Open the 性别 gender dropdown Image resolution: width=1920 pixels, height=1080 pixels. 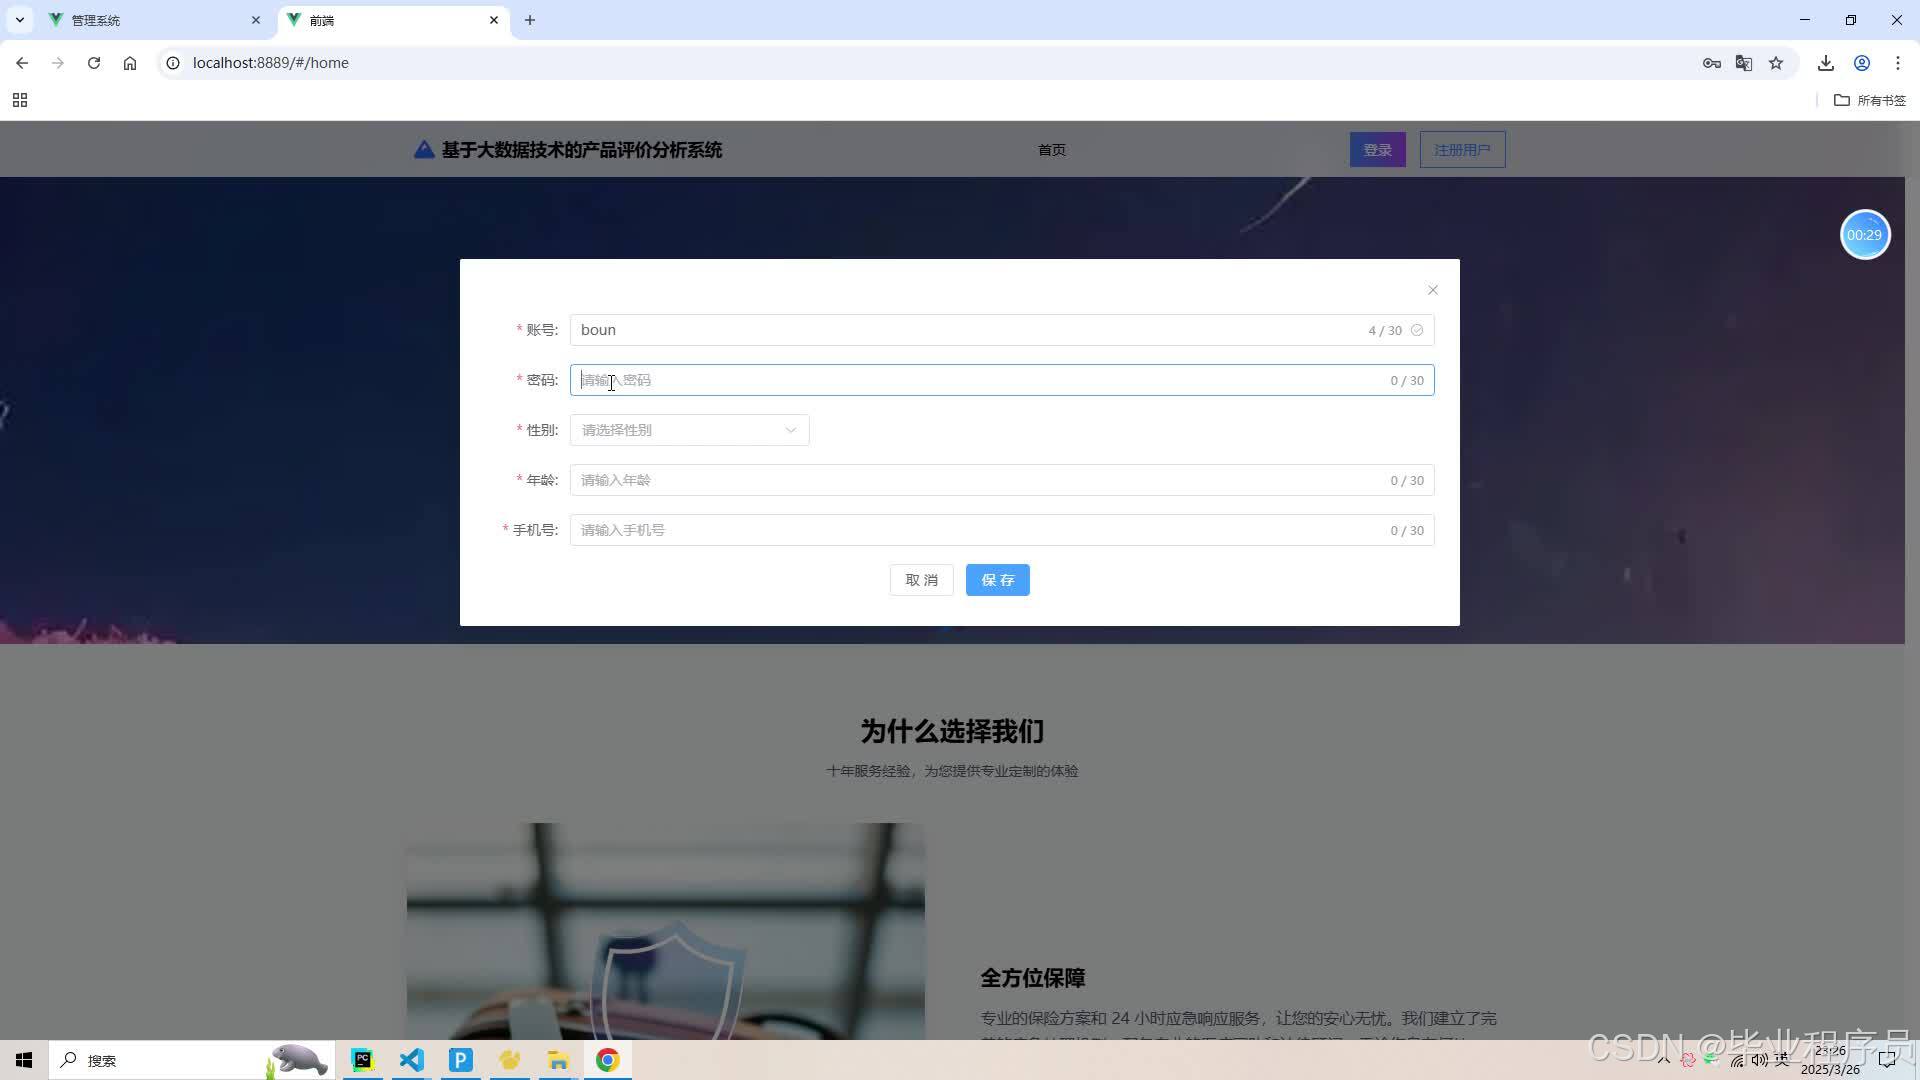point(689,430)
